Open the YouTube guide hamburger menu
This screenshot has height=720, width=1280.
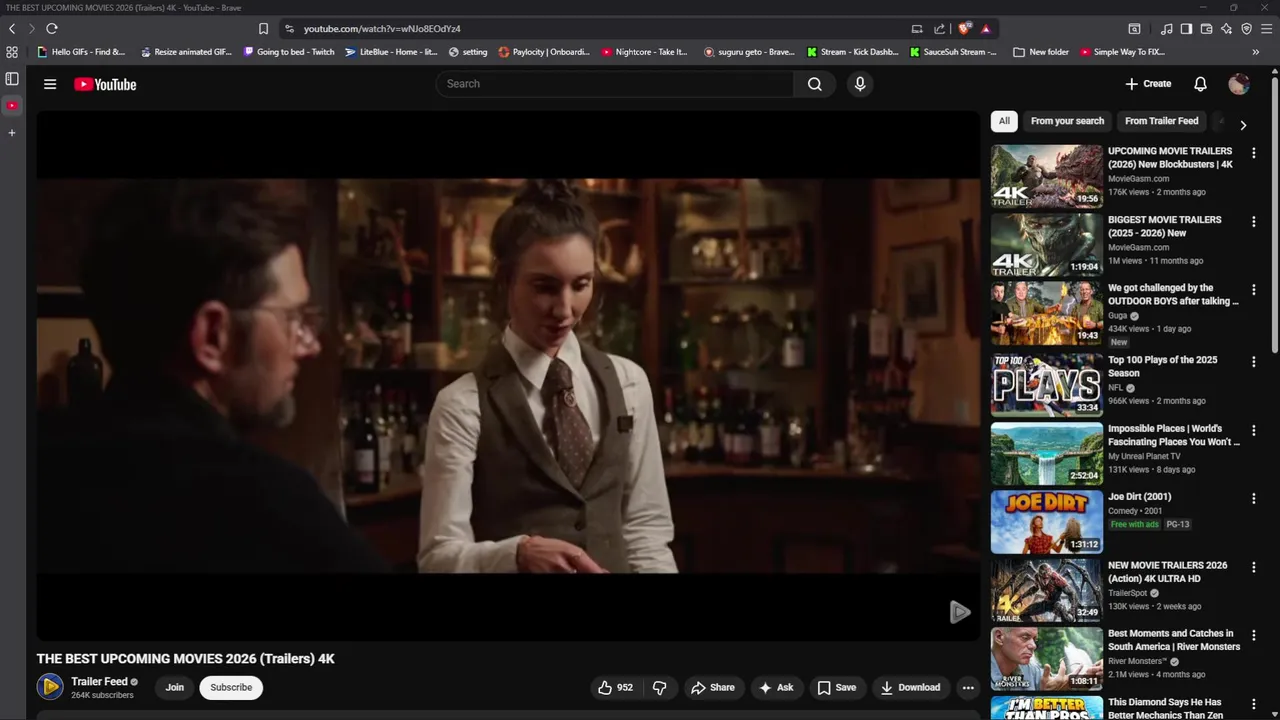point(50,84)
